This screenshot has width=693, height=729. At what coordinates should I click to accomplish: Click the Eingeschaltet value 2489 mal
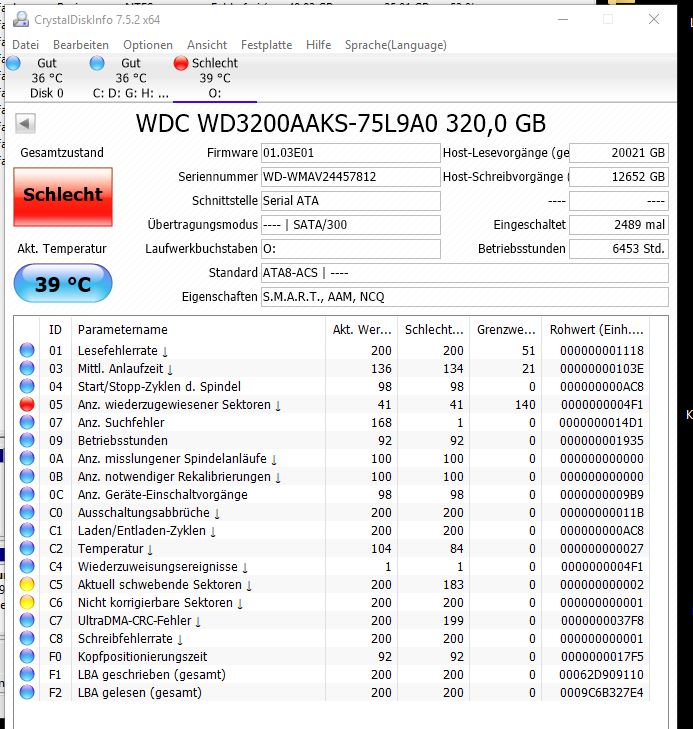click(619, 225)
